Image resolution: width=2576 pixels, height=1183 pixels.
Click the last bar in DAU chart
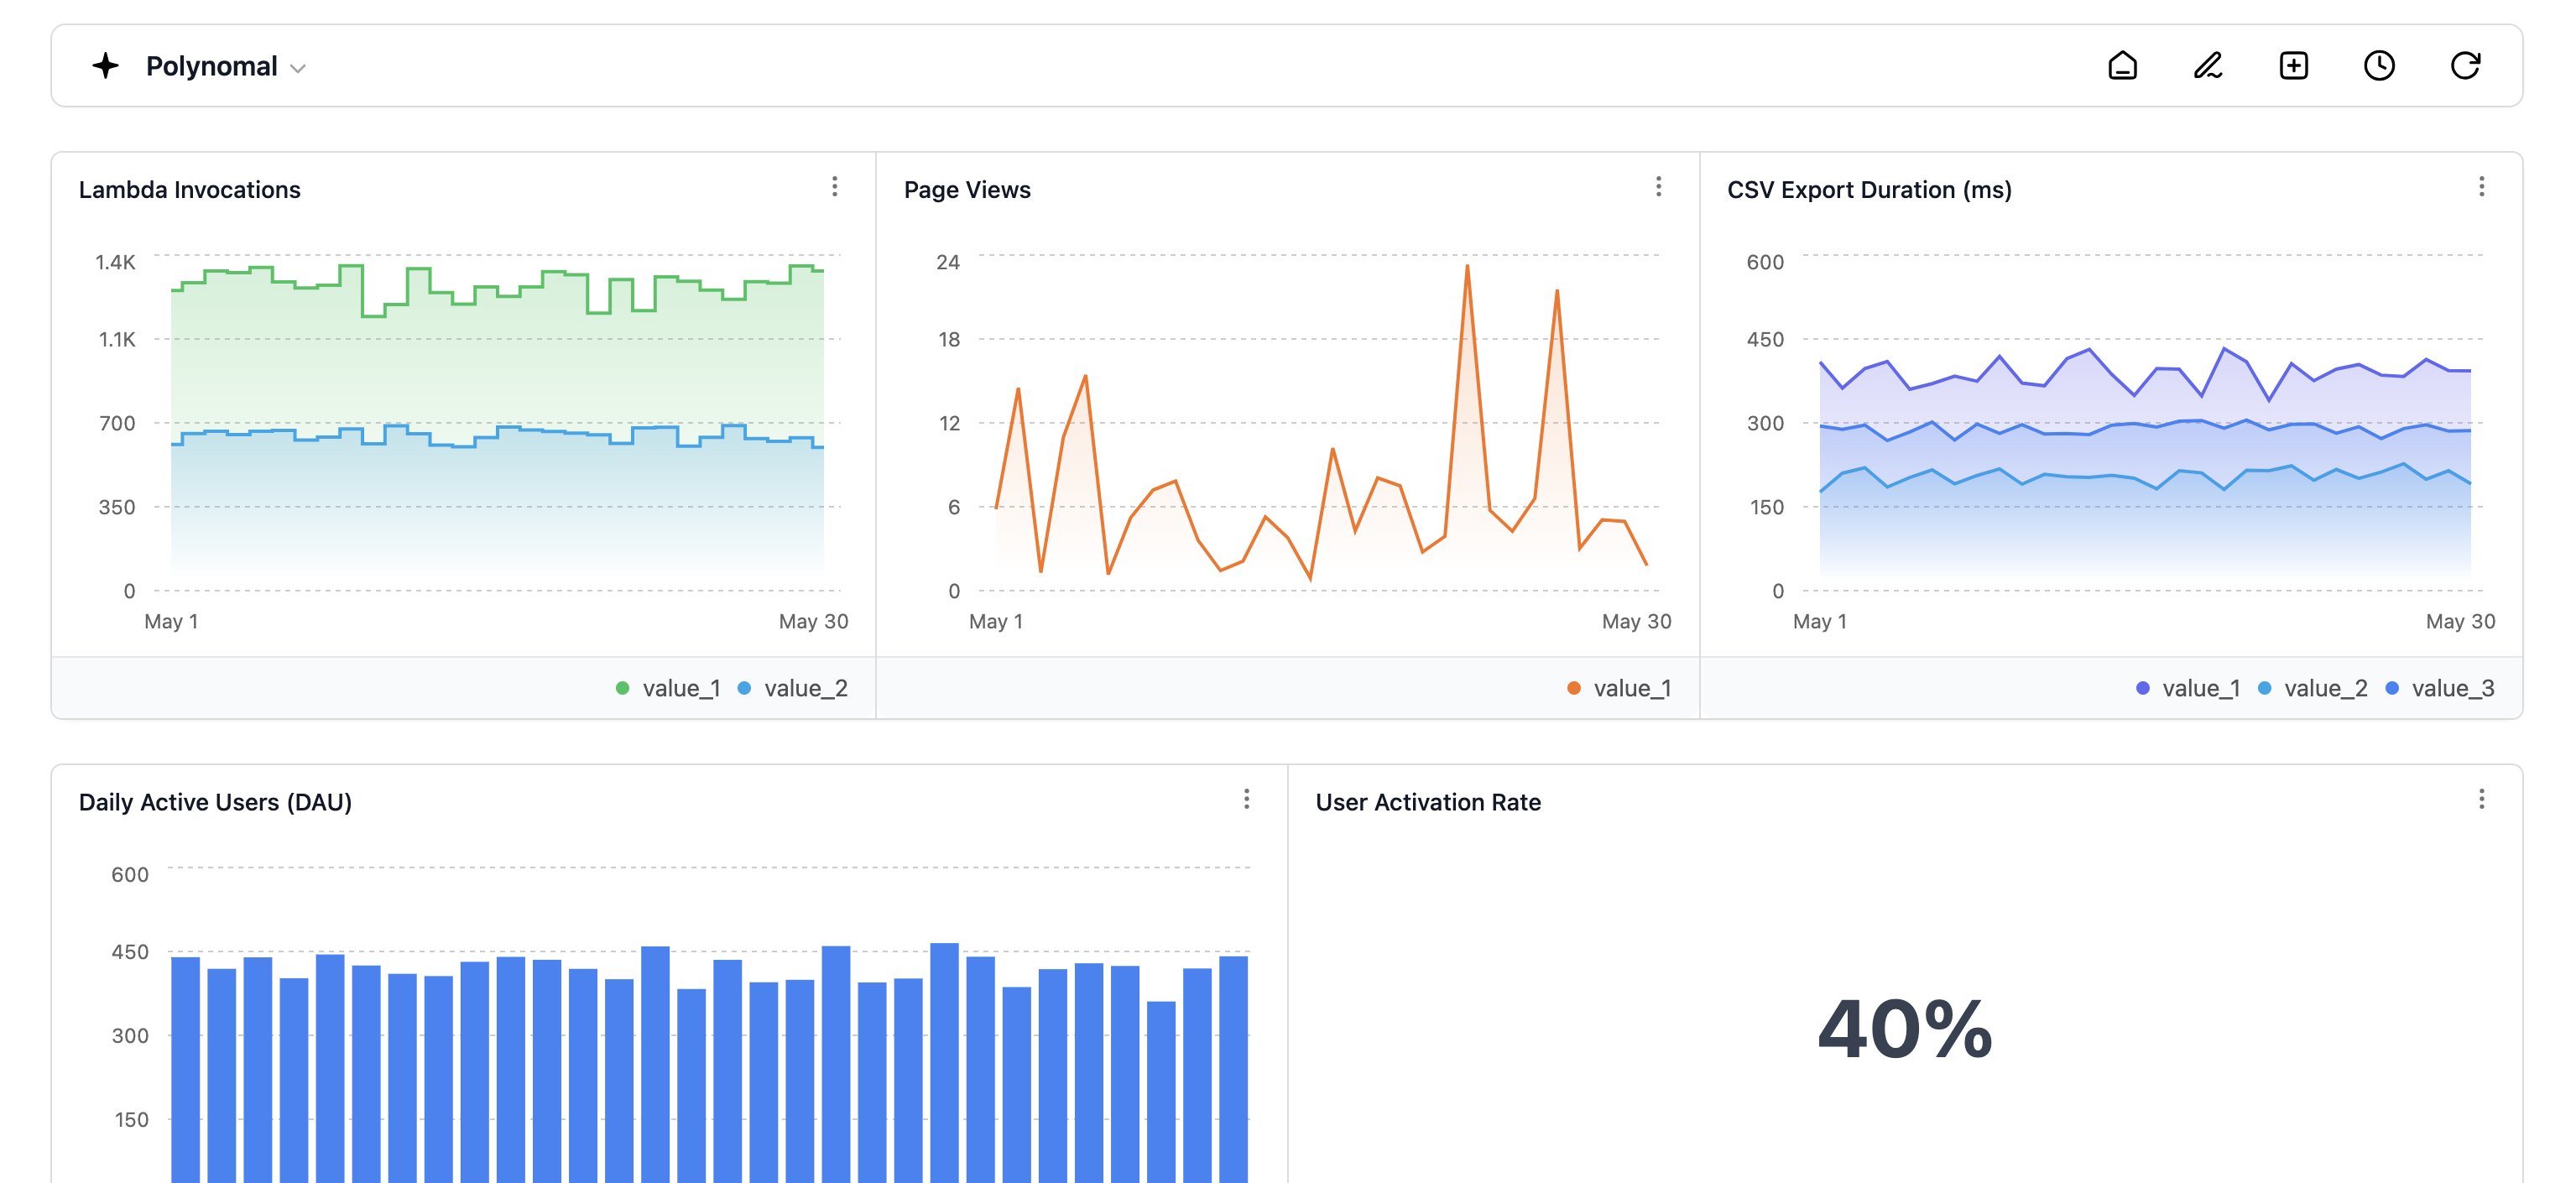(x=1233, y=1069)
